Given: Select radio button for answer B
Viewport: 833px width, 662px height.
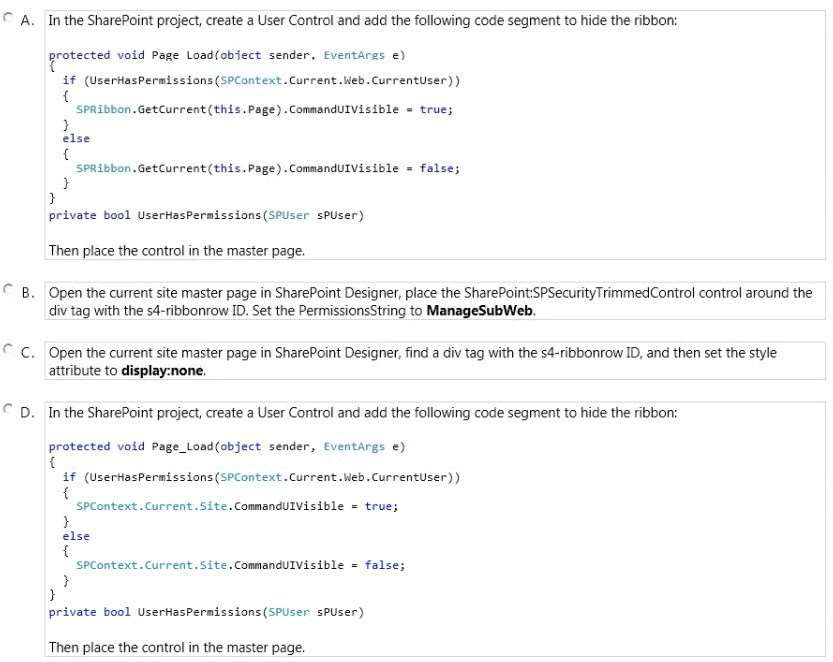Looking at the screenshot, I should pyautogui.click(x=7, y=290).
